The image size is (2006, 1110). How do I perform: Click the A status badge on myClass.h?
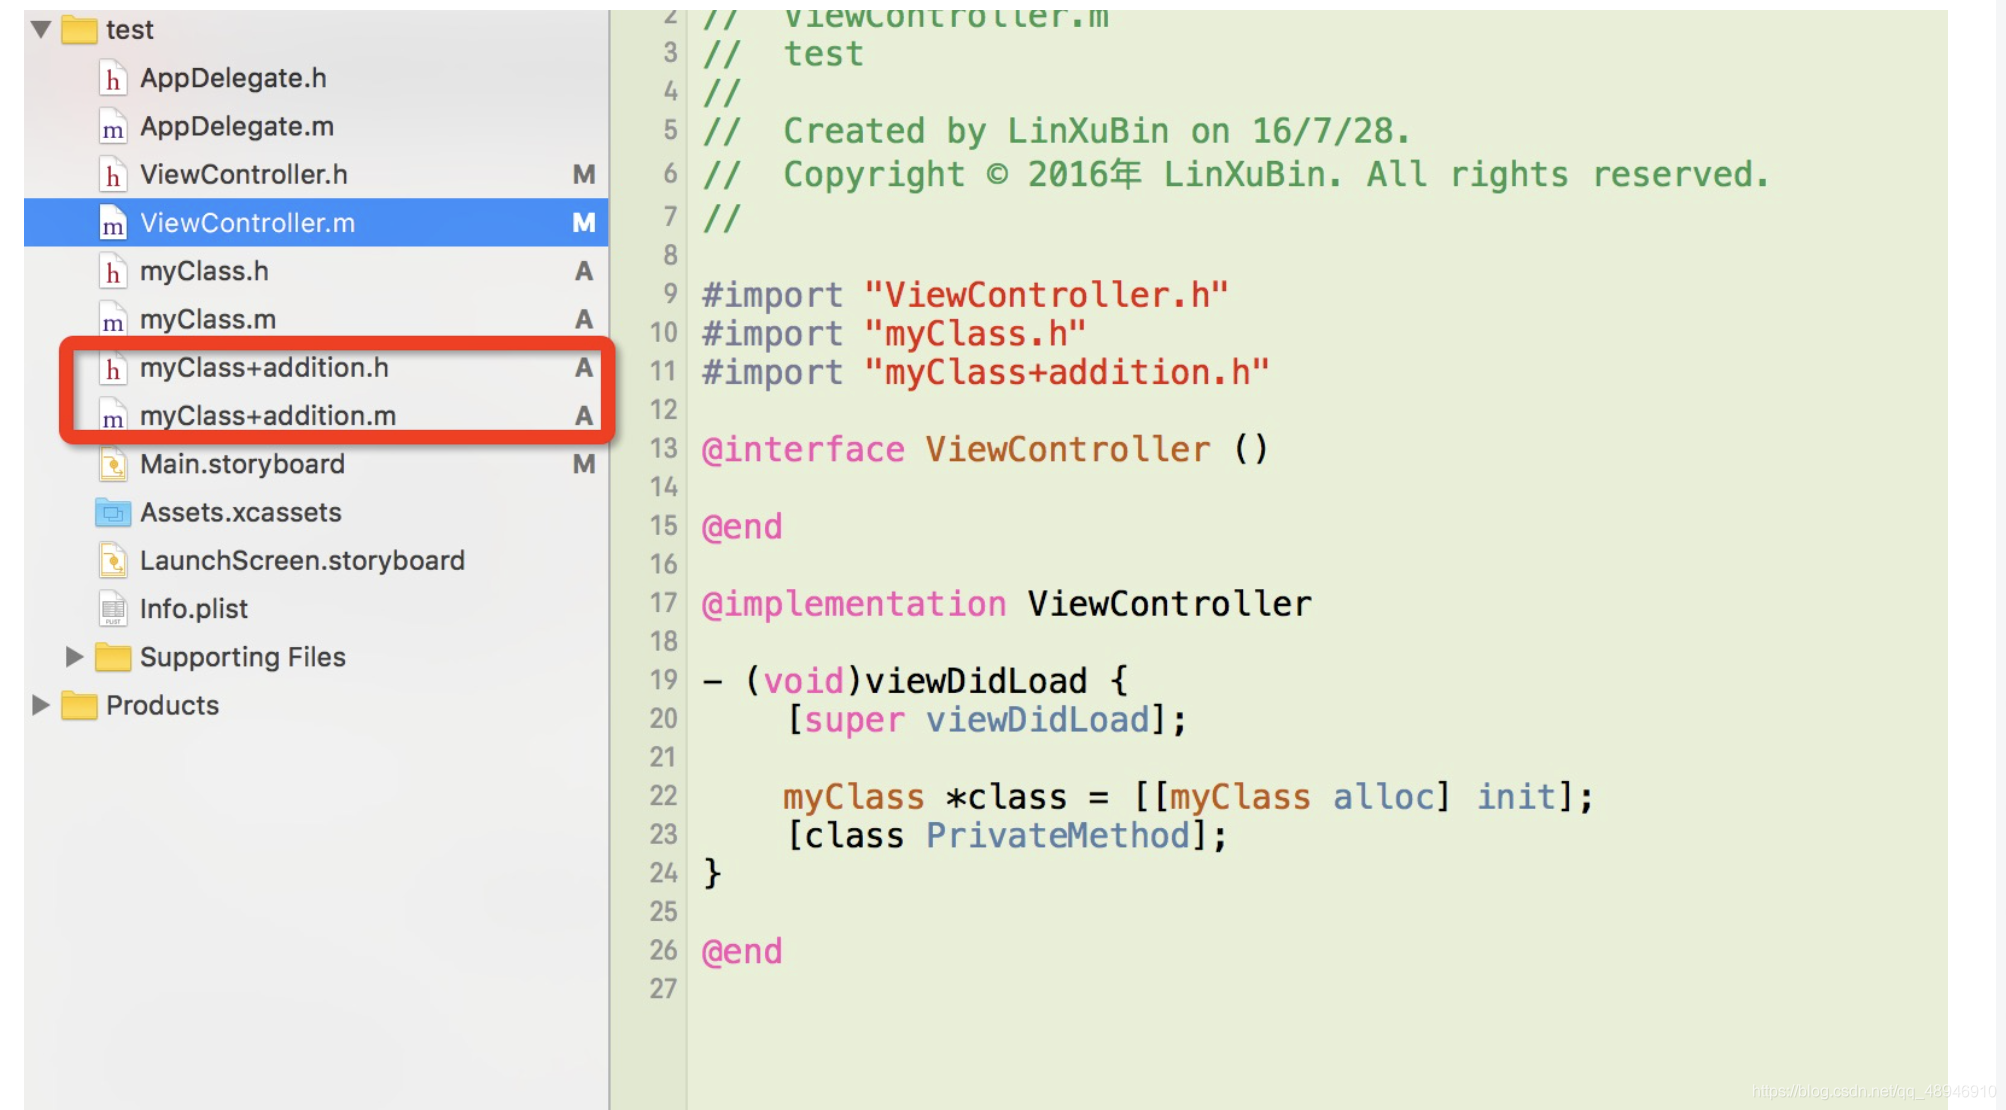584,271
